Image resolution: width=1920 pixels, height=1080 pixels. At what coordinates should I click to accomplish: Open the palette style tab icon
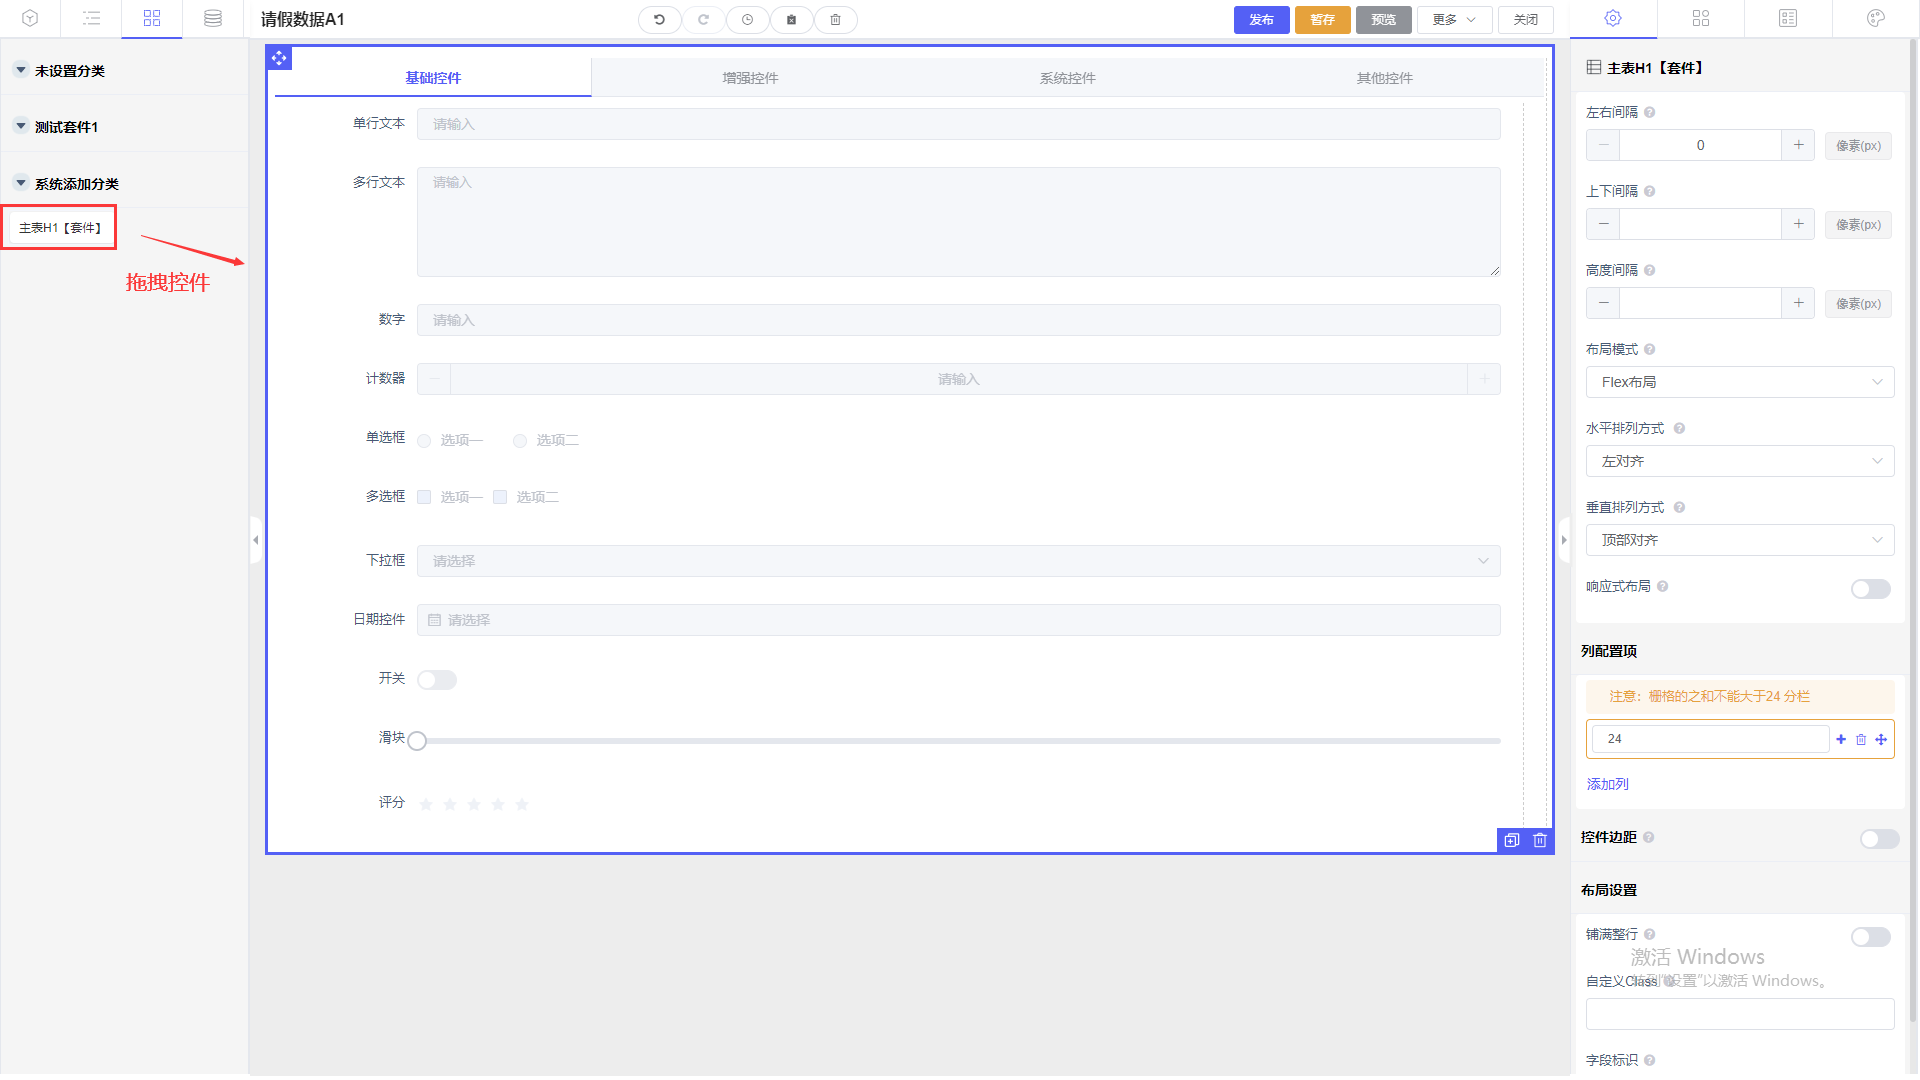coord(1875,18)
